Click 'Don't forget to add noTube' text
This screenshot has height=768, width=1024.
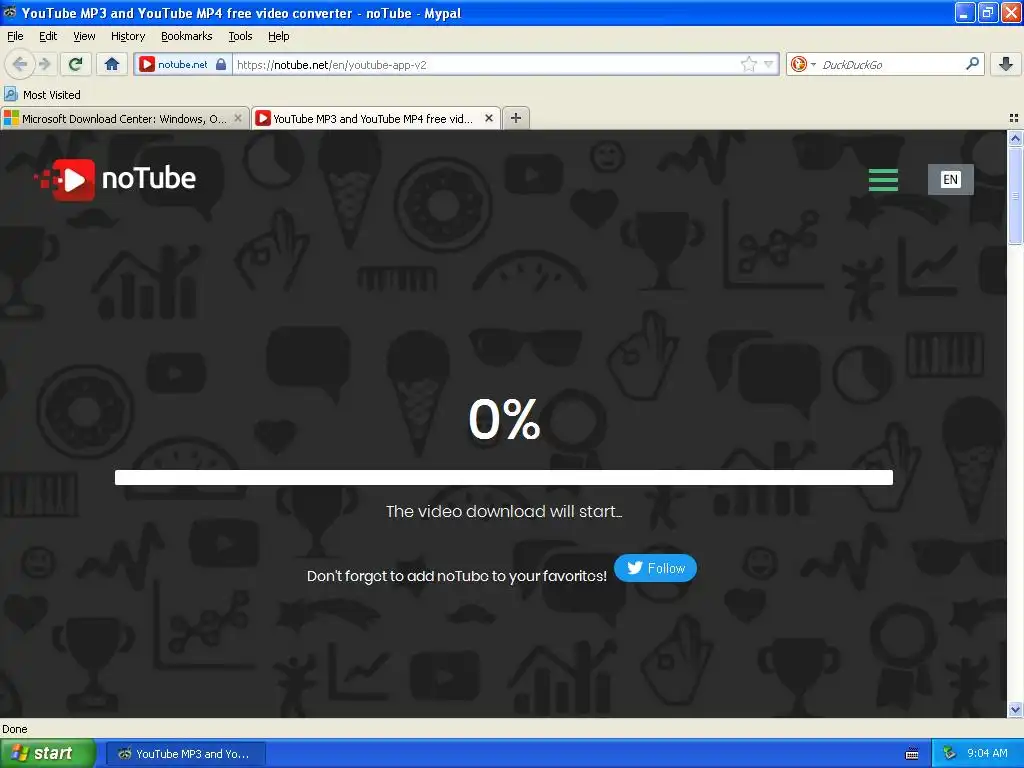pyautogui.click(x=456, y=576)
